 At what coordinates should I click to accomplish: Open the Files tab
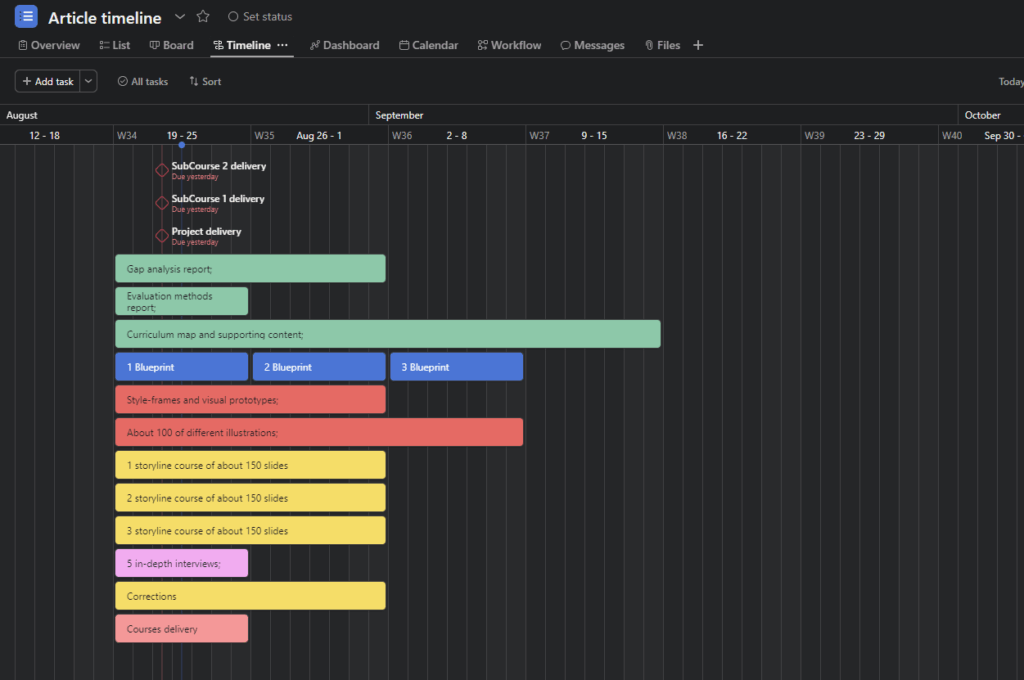pos(663,45)
